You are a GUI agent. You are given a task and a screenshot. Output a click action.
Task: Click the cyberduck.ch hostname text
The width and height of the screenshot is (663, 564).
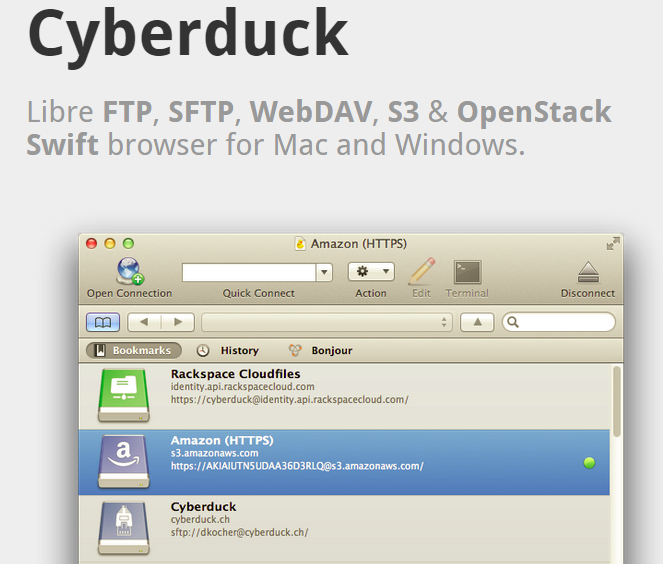200,520
